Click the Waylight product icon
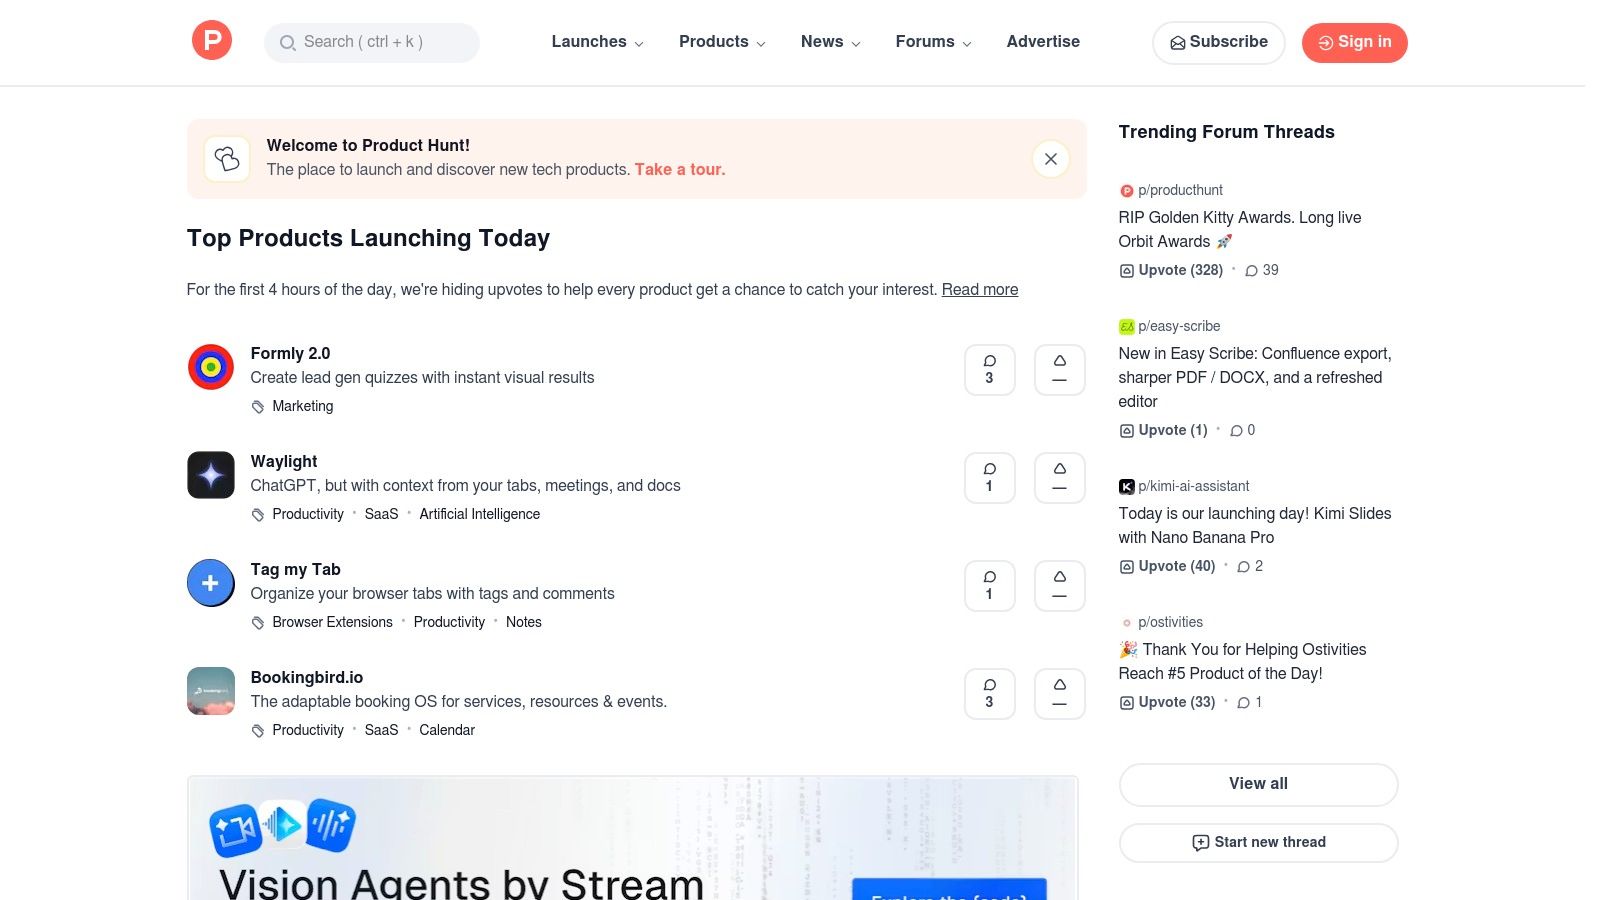1600x900 pixels. pyautogui.click(x=210, y=475)
